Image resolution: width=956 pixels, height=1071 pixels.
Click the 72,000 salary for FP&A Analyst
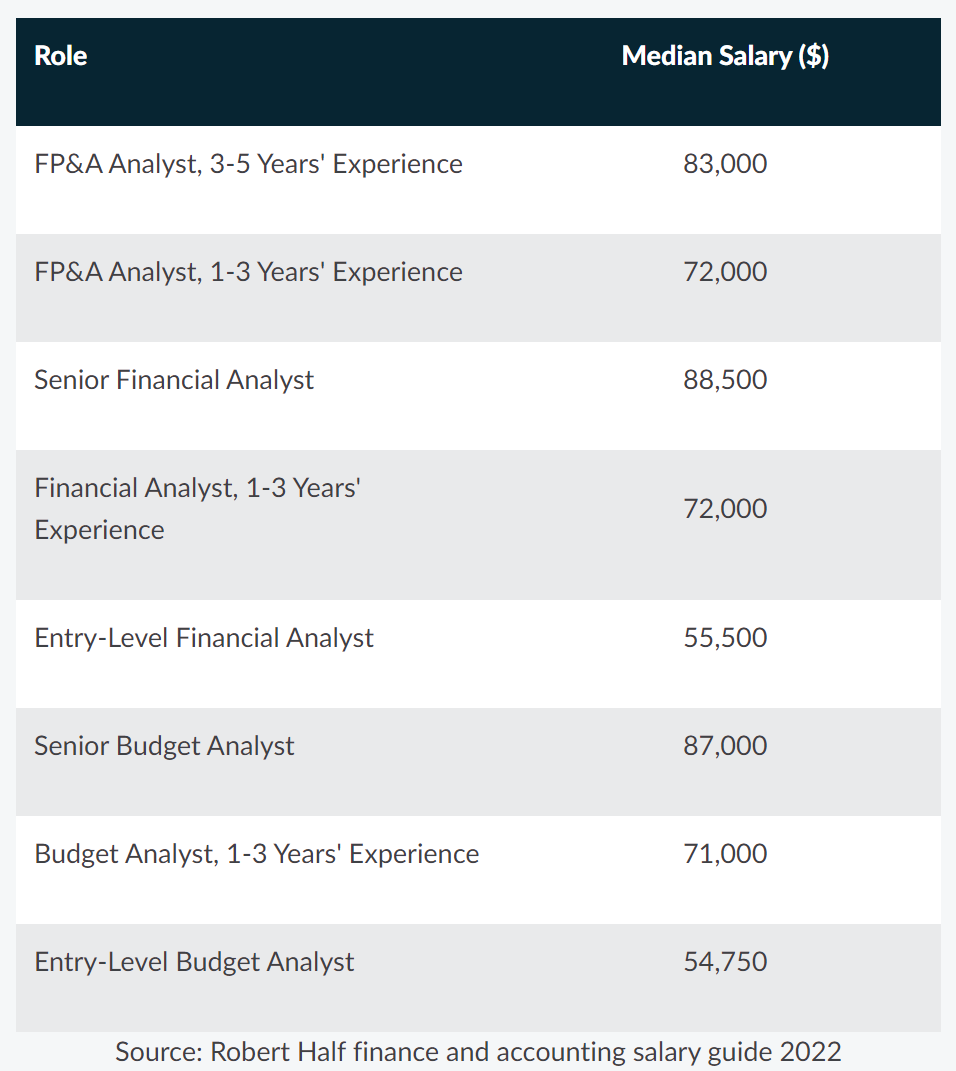[x=725, y=272]
